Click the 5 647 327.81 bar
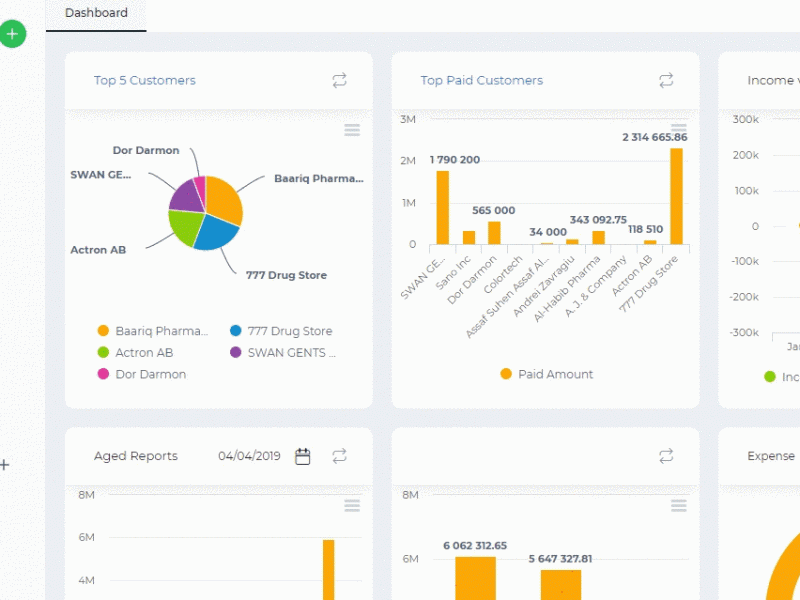 tap(561, 585)
